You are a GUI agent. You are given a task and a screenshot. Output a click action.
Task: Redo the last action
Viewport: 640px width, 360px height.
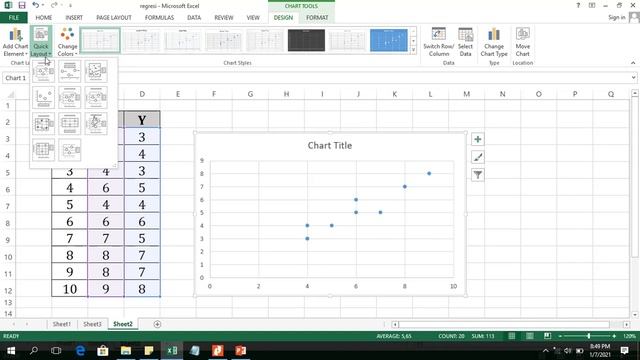tap(54, 5)
